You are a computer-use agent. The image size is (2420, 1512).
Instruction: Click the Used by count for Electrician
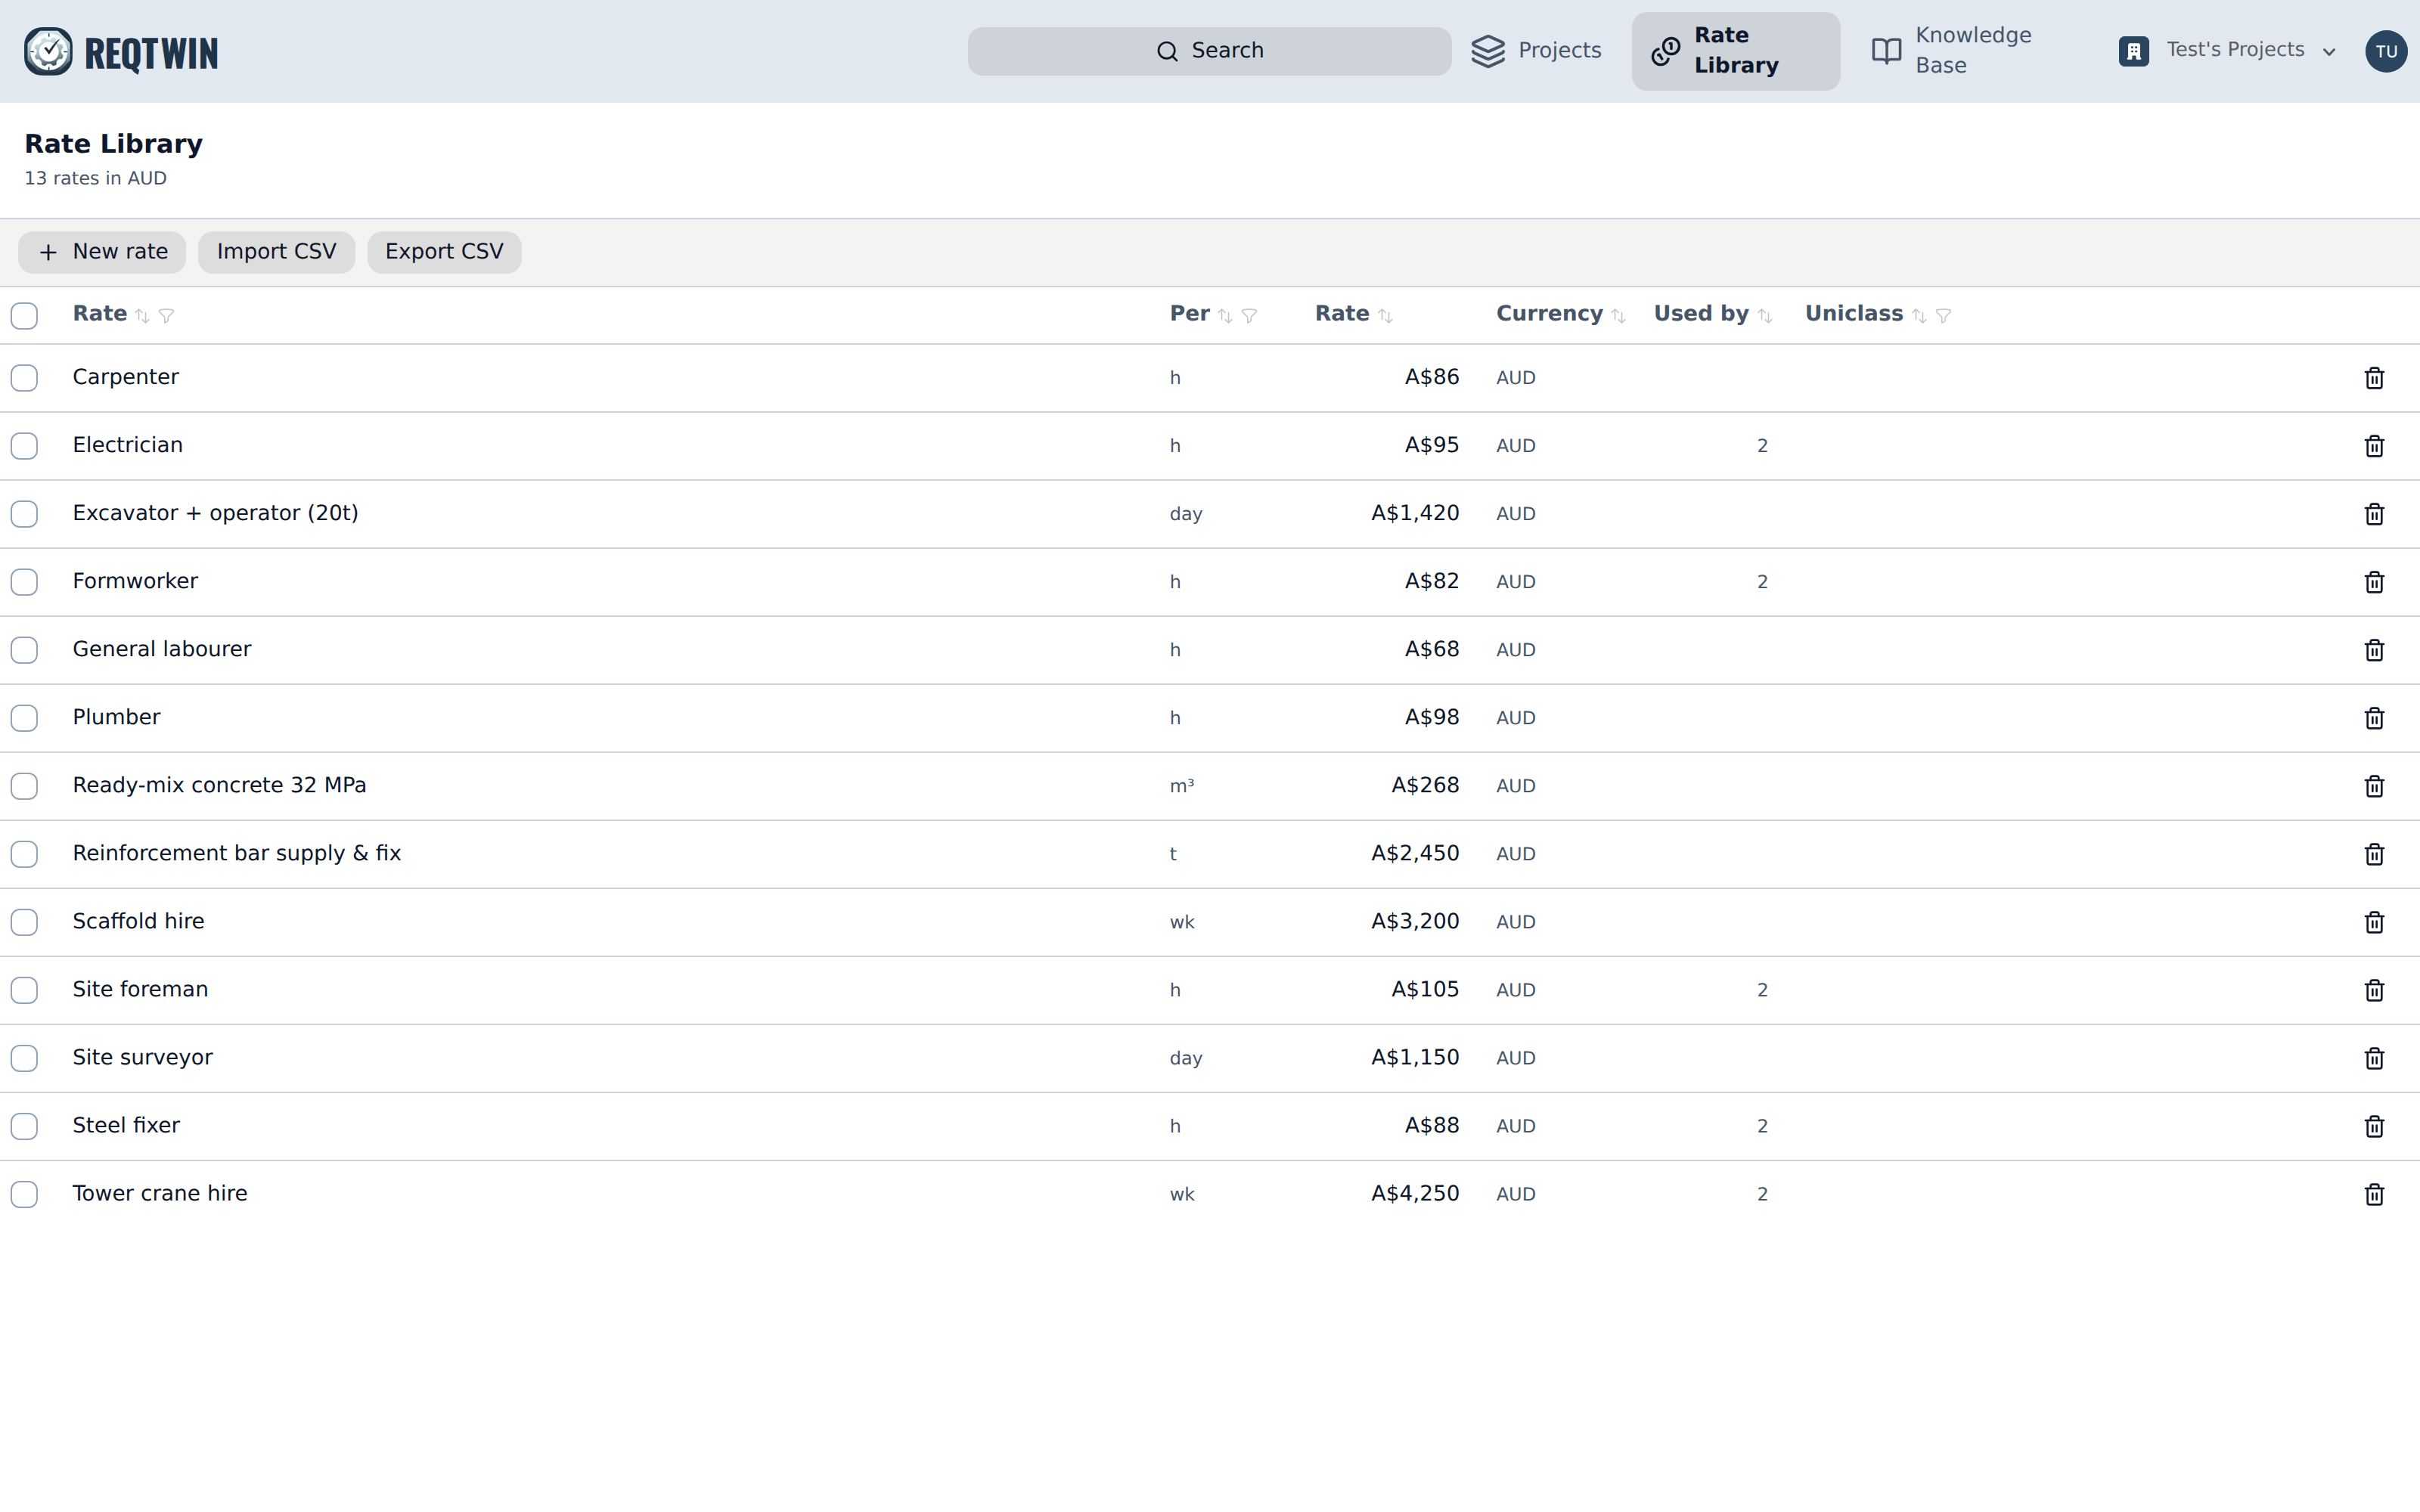[1762, 446]
